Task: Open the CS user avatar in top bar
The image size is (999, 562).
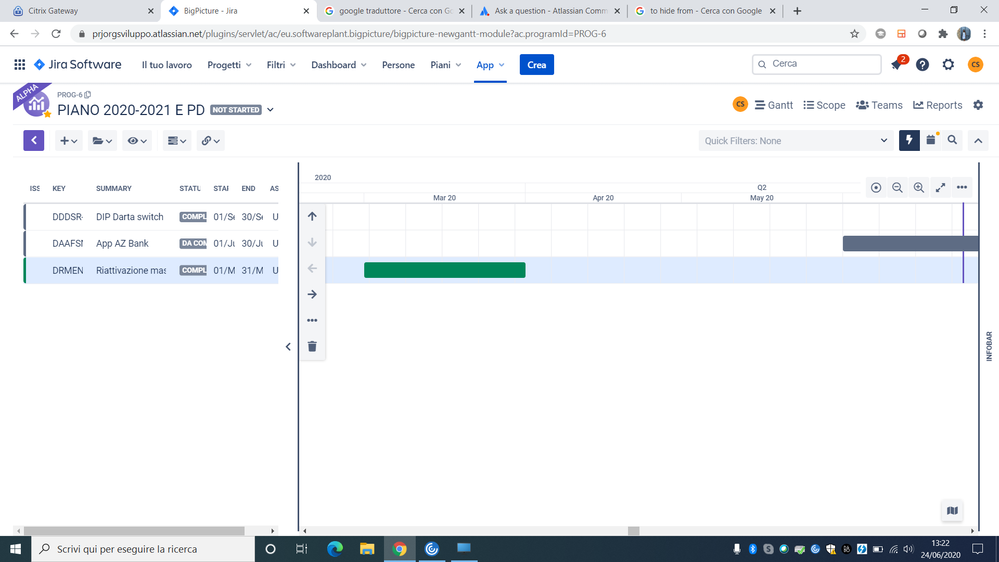Action: pyautogui.click(x=975, y=64)
